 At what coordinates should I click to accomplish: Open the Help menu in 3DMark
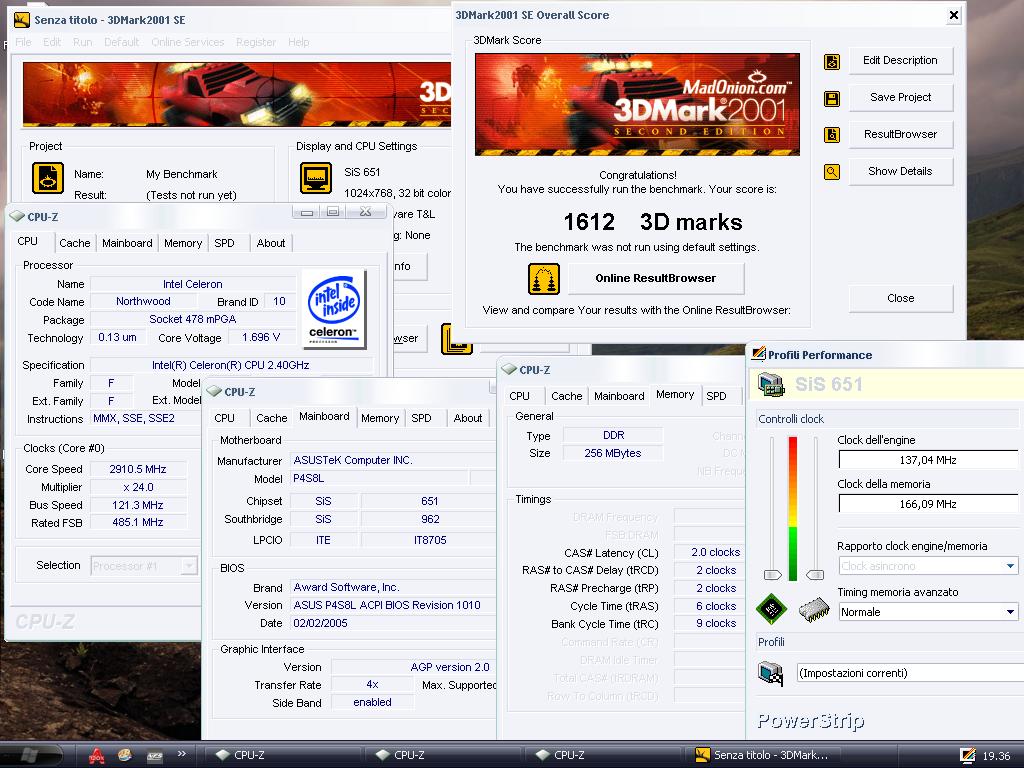tap(298, 42)
